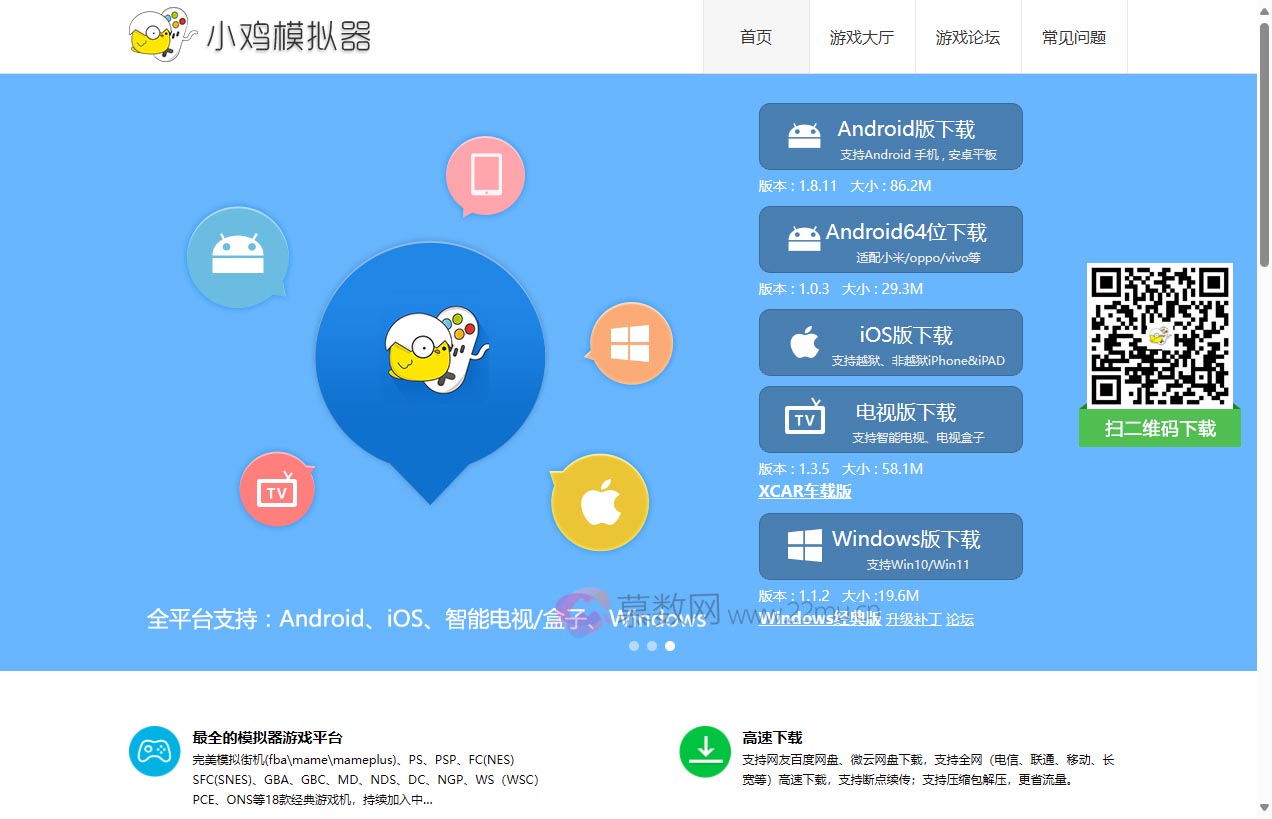Click the light-blue Android bubble icon
The image size is (1272, 819).
tap(237, 256)
